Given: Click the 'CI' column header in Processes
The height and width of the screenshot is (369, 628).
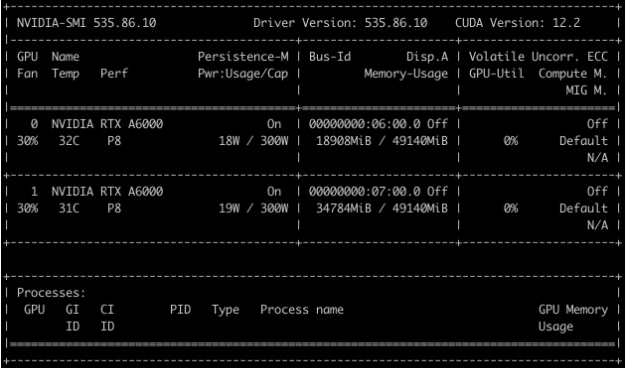Looking at the screenshot, I should pyautogui.click(x=107, y=310).
